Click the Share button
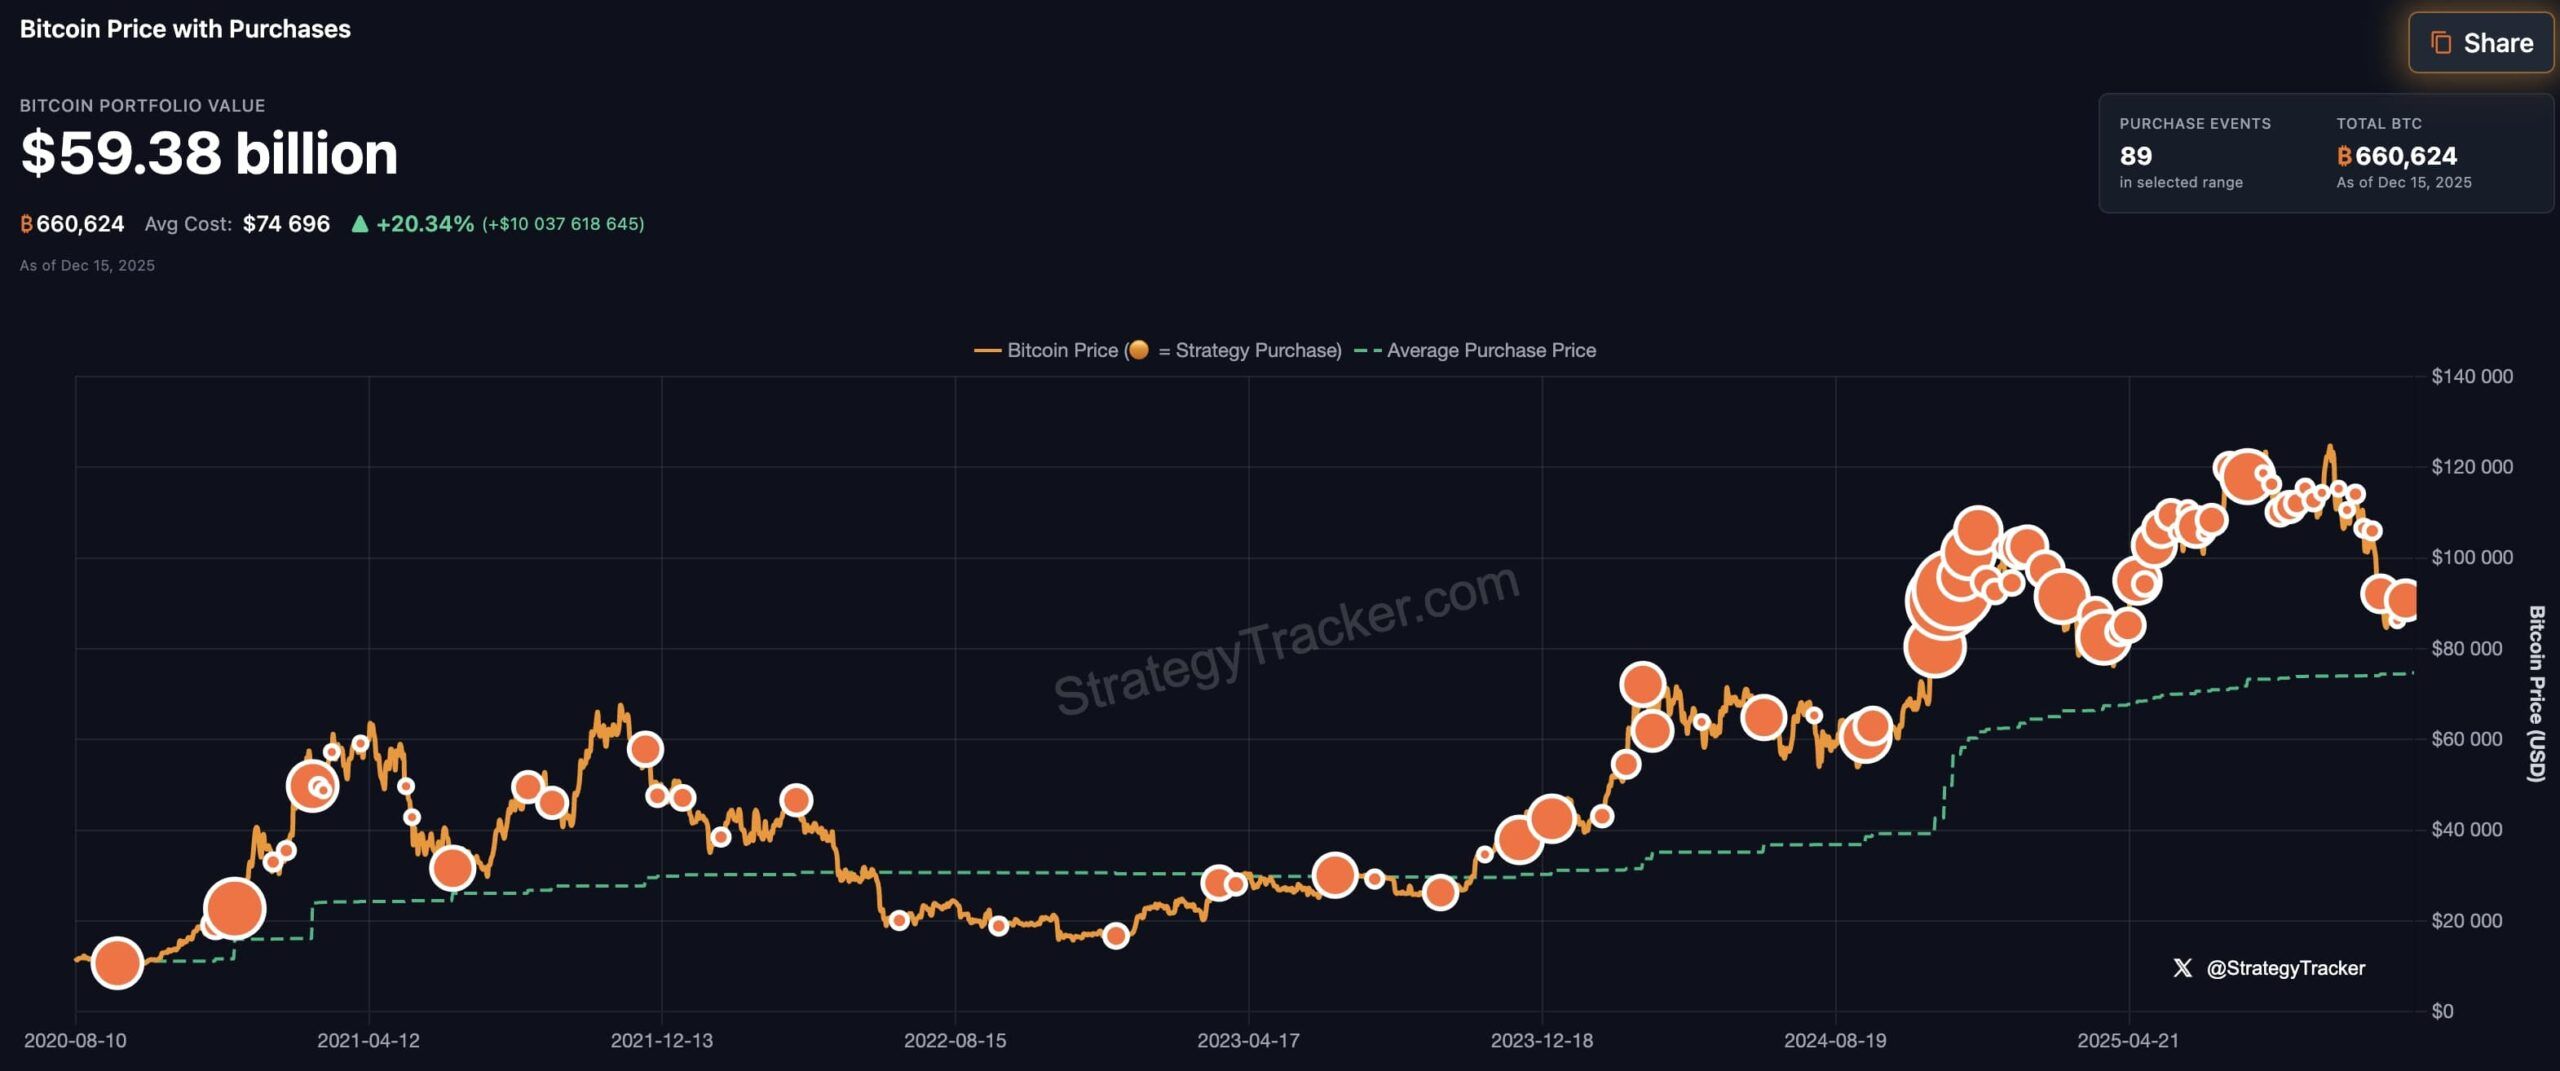The height and width of the screenshot is (1071, 2560). click(x=2479, y=43)
